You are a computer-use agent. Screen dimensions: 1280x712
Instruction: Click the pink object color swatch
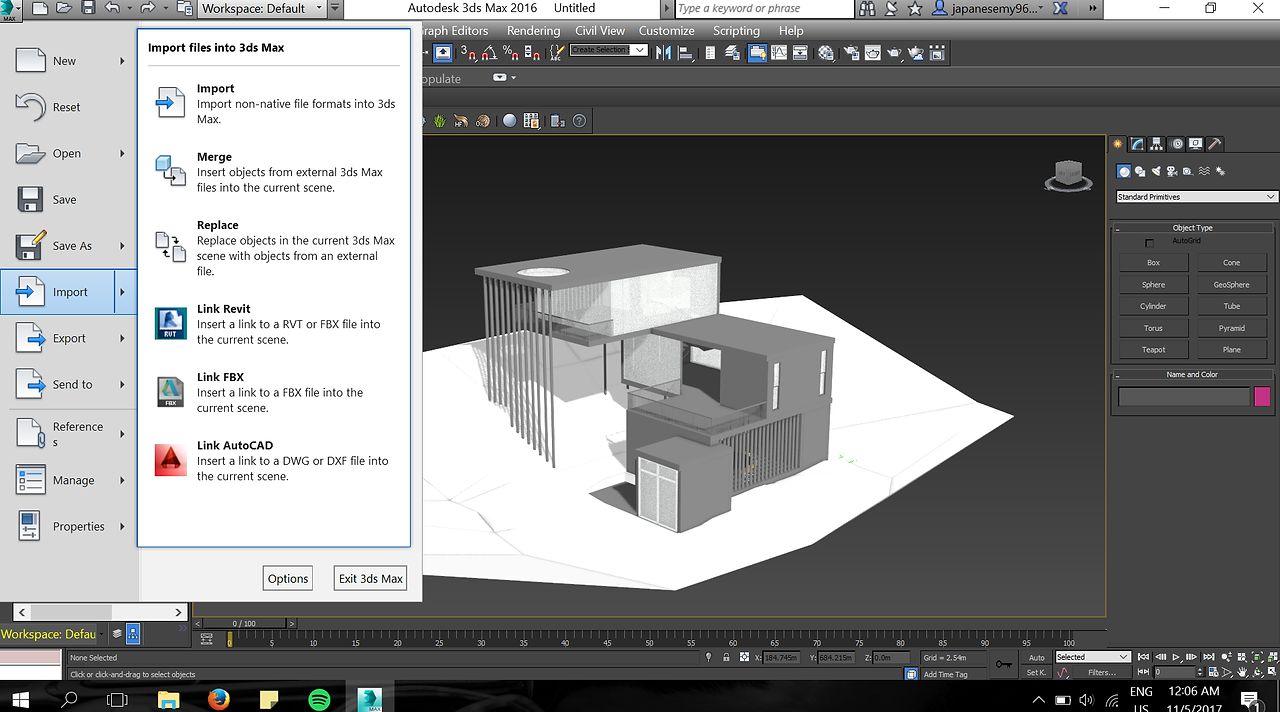1262,397
